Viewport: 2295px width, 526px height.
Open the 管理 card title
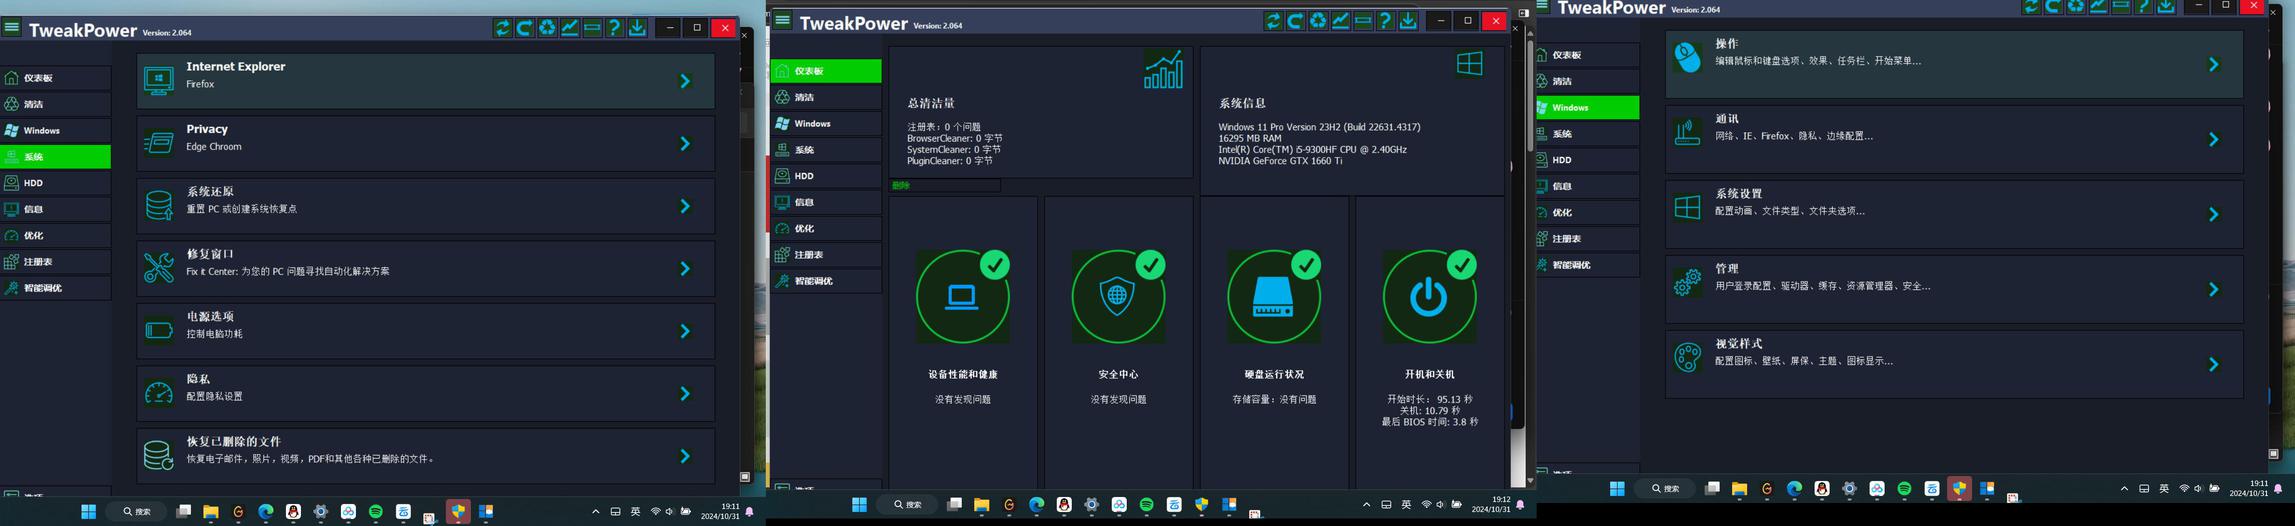click(x=1727, y=269)
